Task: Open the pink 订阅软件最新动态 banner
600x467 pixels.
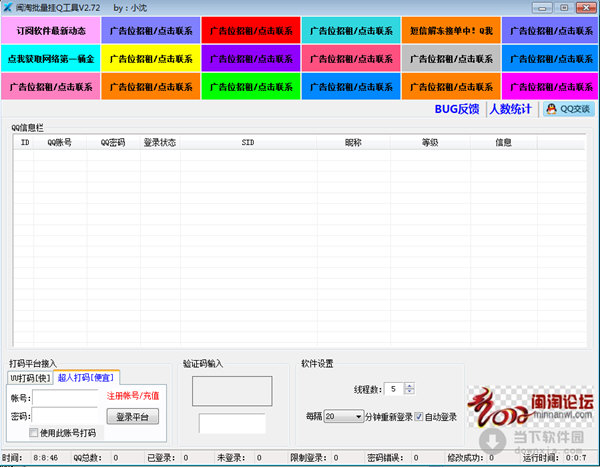Action: pos(51,30)
